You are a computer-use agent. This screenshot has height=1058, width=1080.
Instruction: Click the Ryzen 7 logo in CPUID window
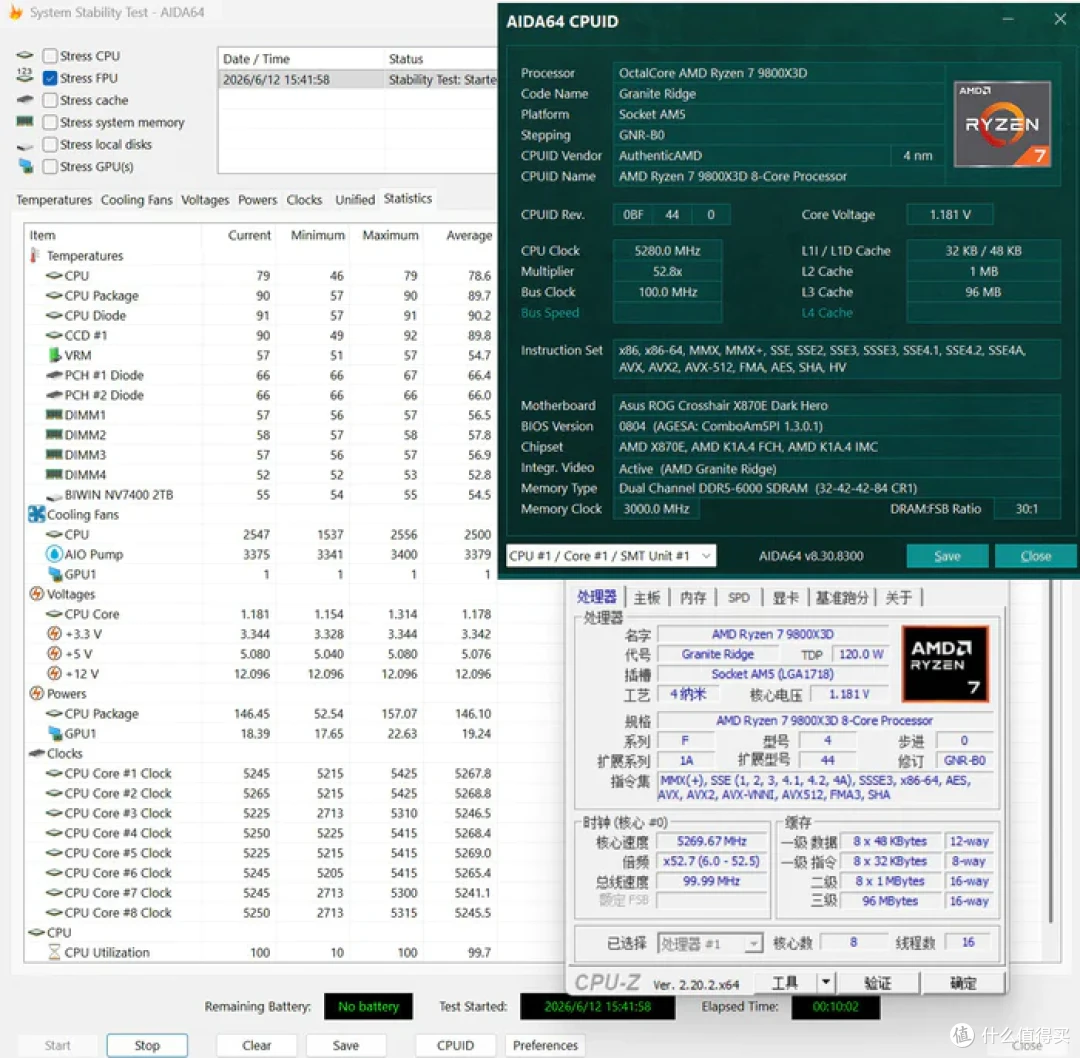(x=1002, y=125)
